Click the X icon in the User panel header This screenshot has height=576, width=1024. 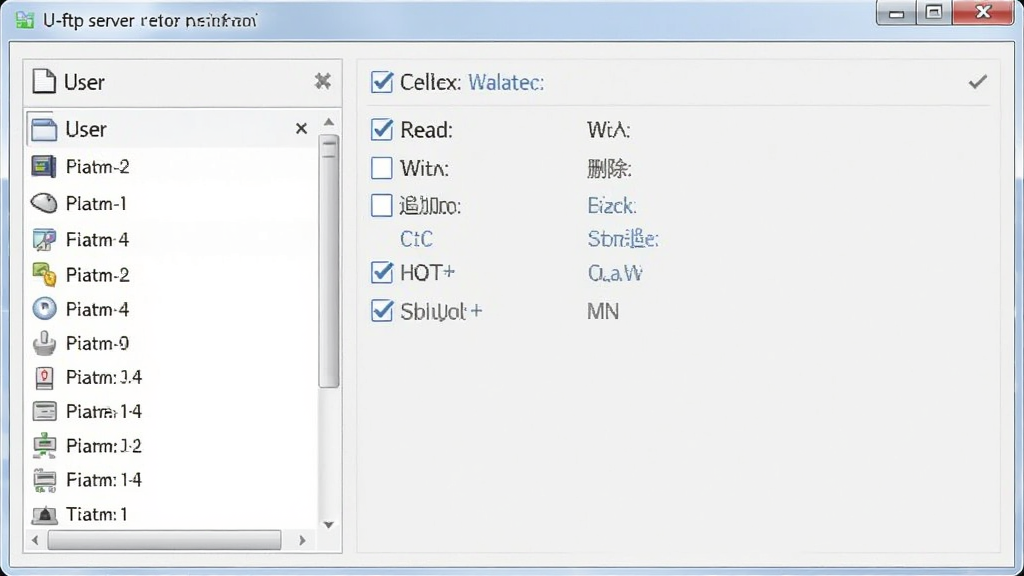[x=323, y=81]
